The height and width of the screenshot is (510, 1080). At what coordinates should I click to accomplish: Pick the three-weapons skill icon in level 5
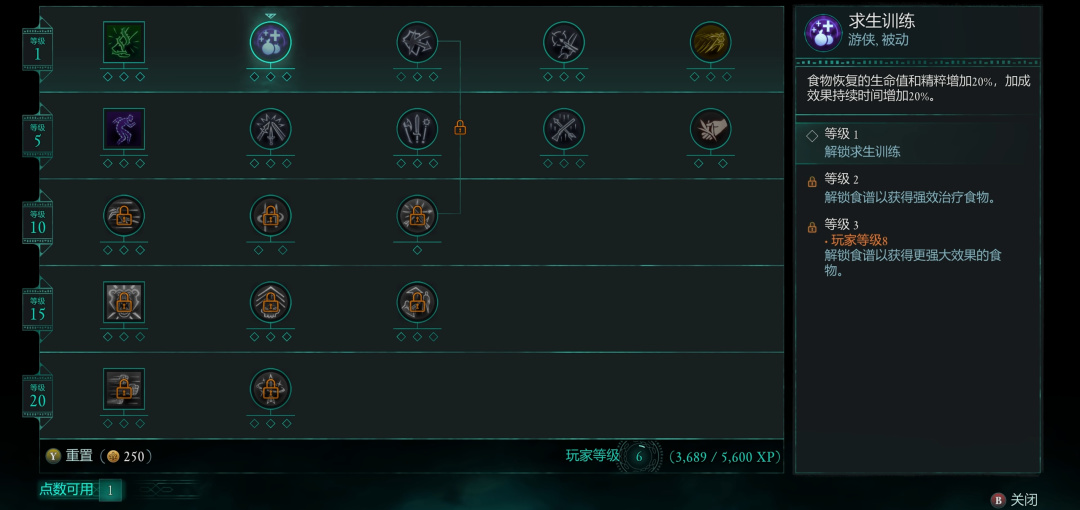417,129
